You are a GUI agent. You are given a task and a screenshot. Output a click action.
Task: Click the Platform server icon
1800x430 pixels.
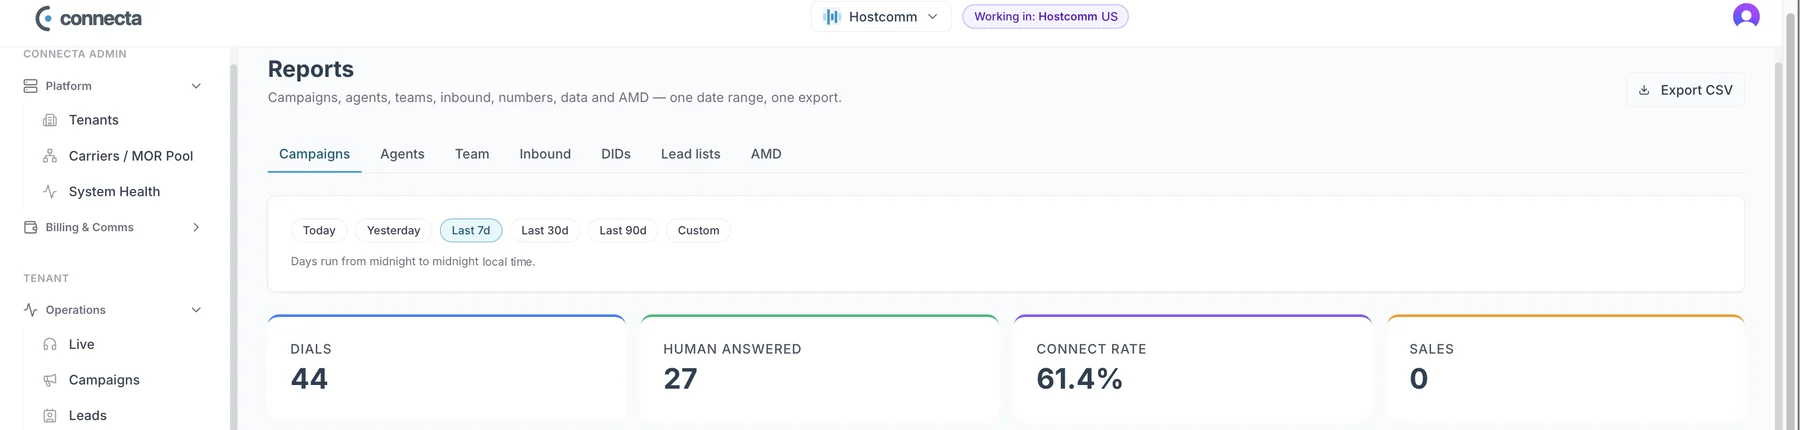[31, 86]
